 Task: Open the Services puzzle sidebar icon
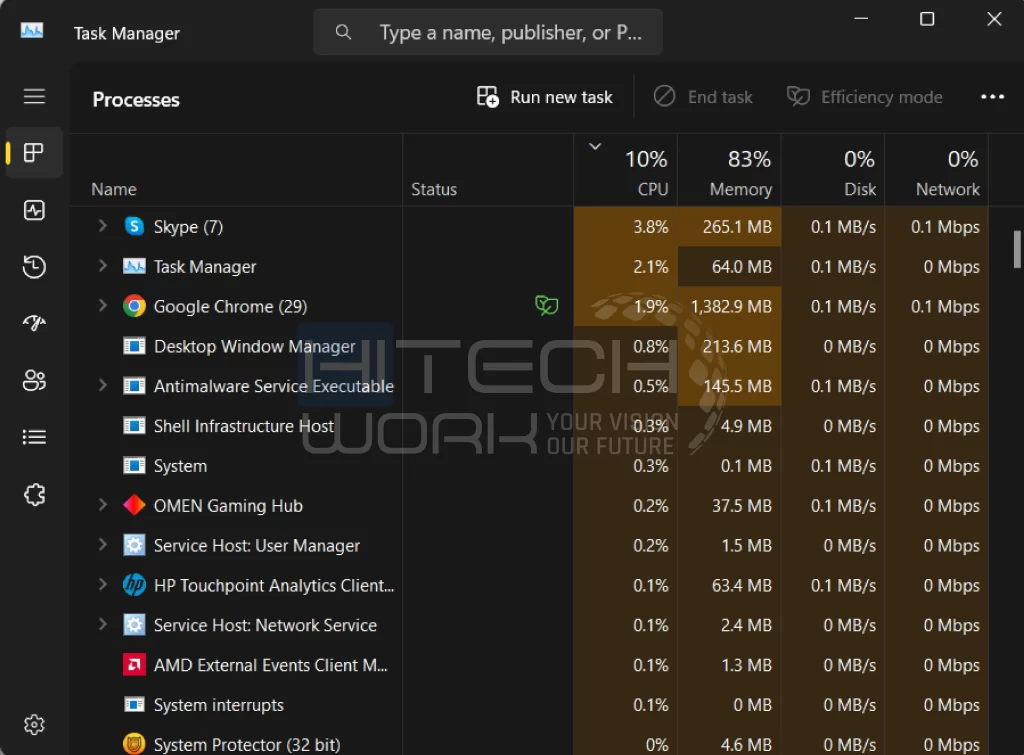pos(34,494)
